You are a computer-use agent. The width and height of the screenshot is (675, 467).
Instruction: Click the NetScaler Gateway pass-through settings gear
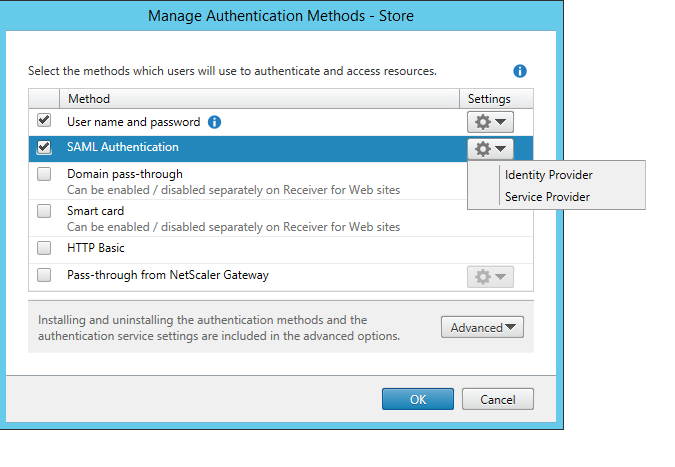pyautogui.click(x=490, y=276)
